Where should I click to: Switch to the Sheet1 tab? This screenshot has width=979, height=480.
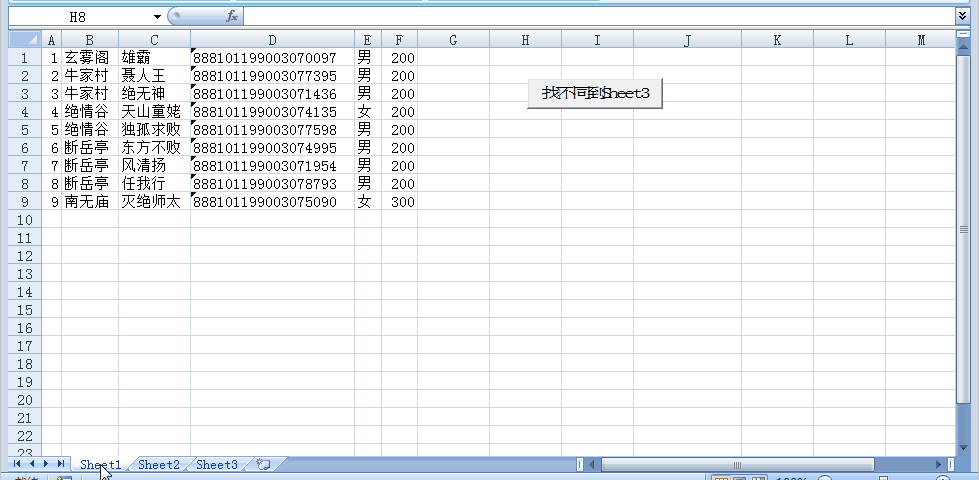coord(100,464)
